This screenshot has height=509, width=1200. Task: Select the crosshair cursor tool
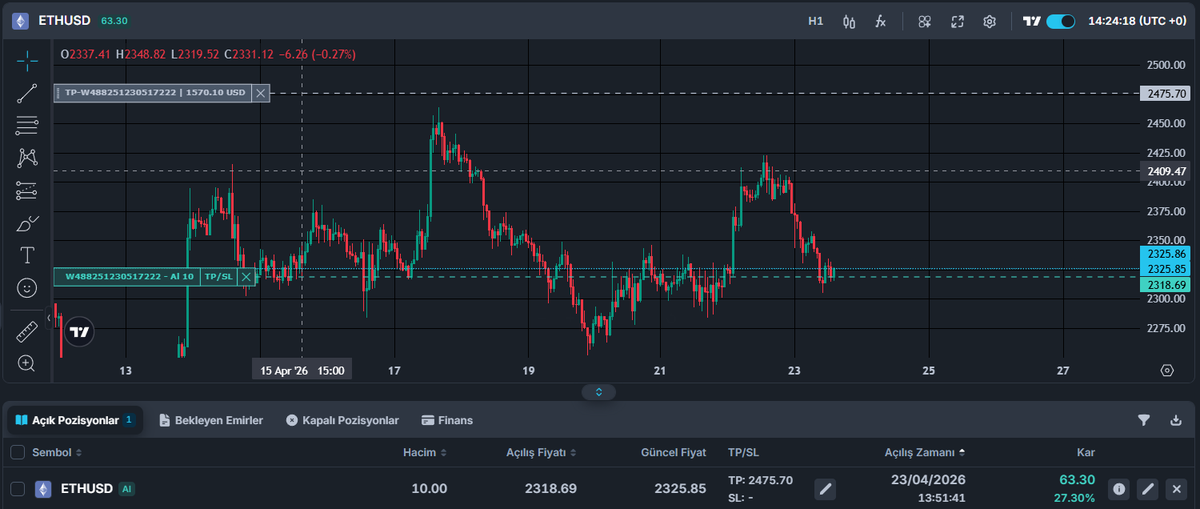click(27, 60)
